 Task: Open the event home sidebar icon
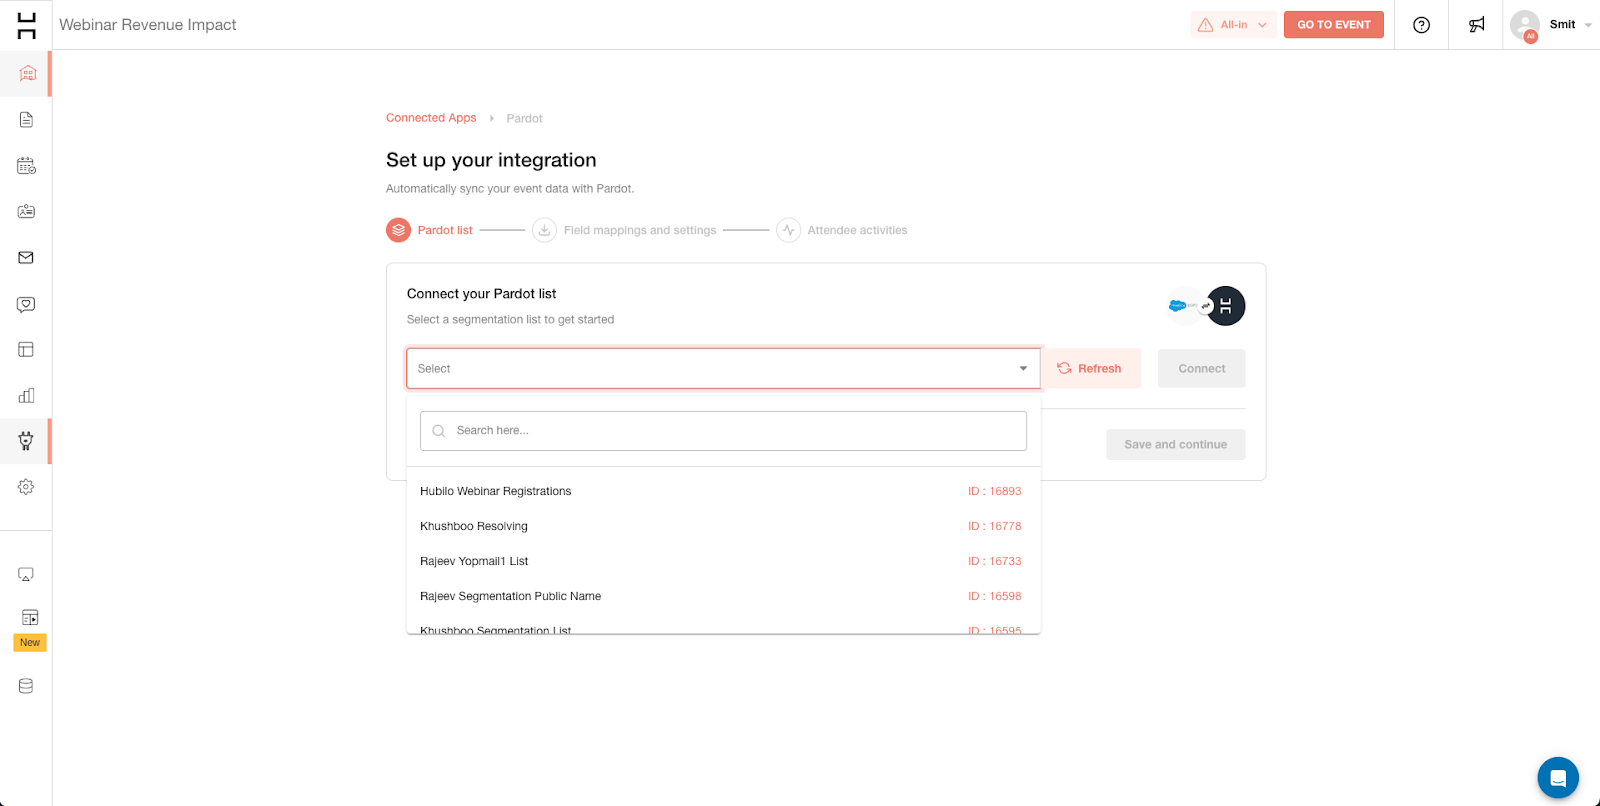pos(27,74)
